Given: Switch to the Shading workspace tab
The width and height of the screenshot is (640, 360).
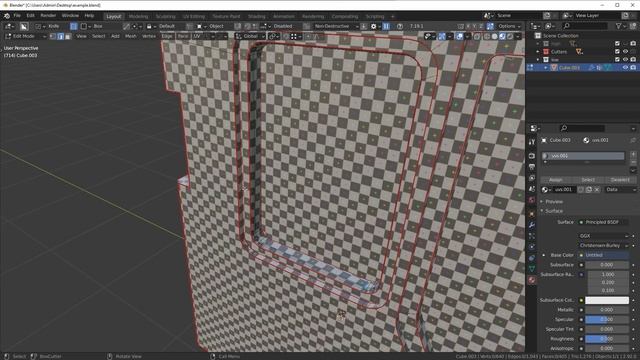Looking at the screenshot, I should [257, 16].
